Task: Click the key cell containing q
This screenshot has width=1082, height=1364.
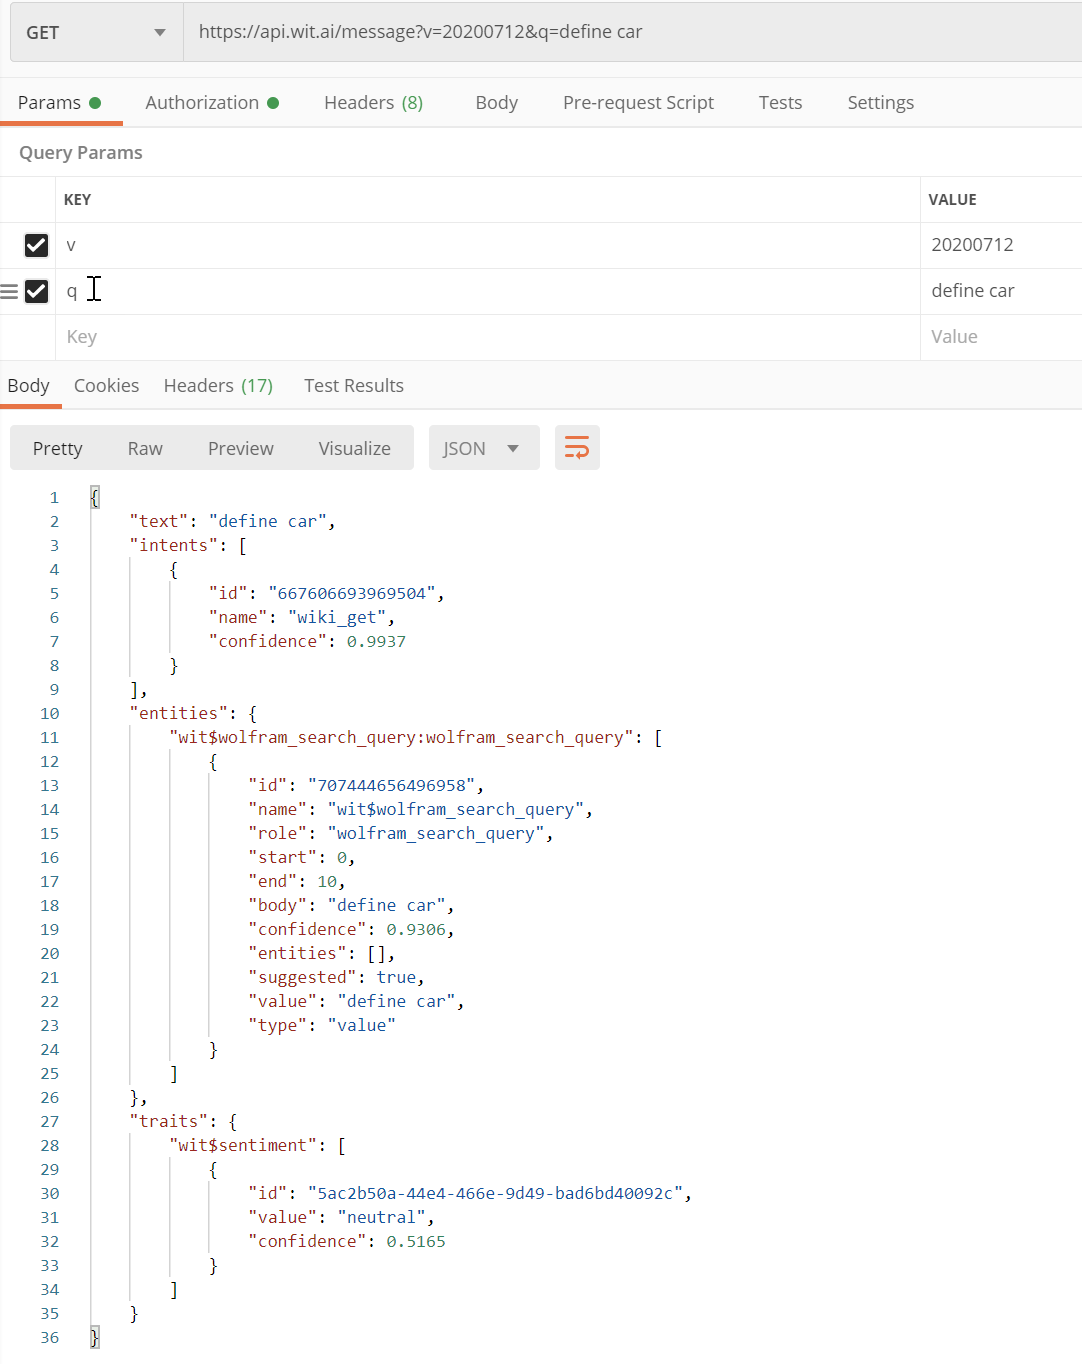Action: 488,291
